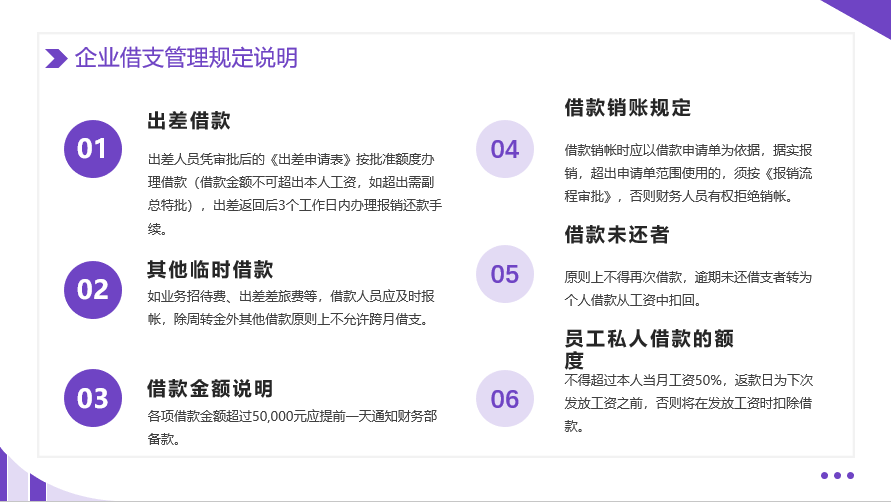
Task: Select the heading 借款未还者
Action: 617,234
